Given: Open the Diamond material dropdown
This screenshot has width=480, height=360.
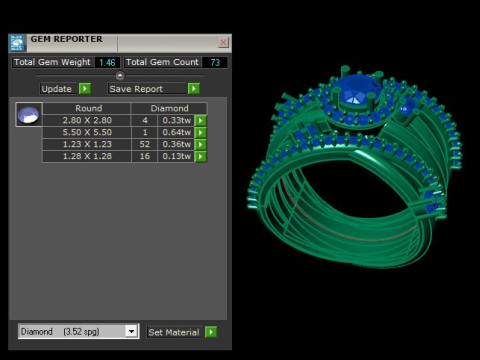Looking at the screenshot, I should pos(132,331).
